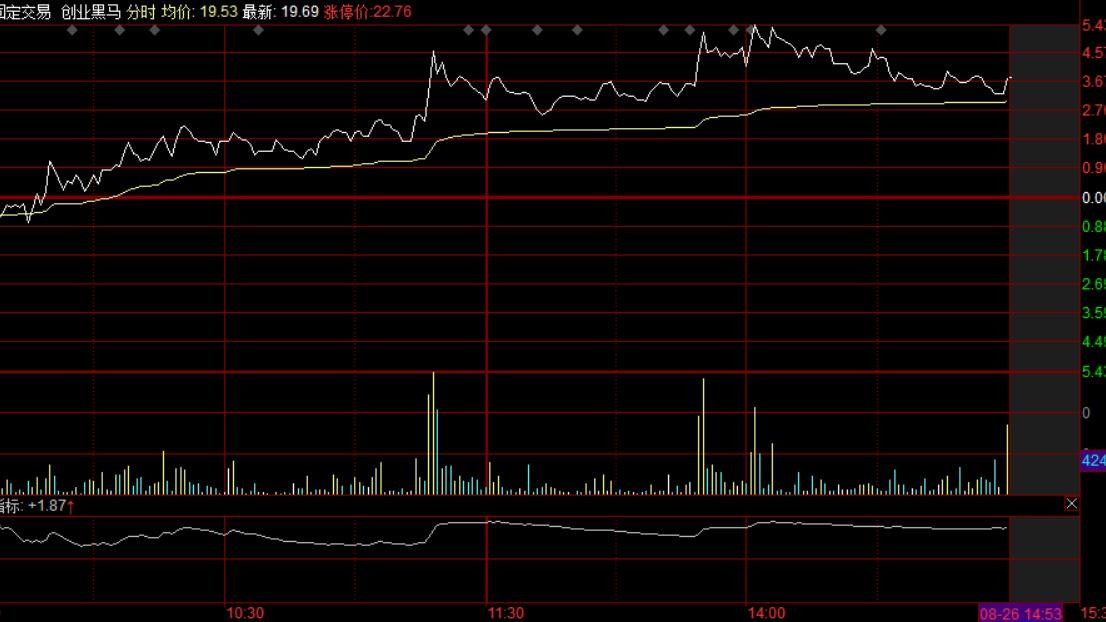Click the 均价 19.53 average price label
Screen dimensions: 1106x622
pos(198,11)
